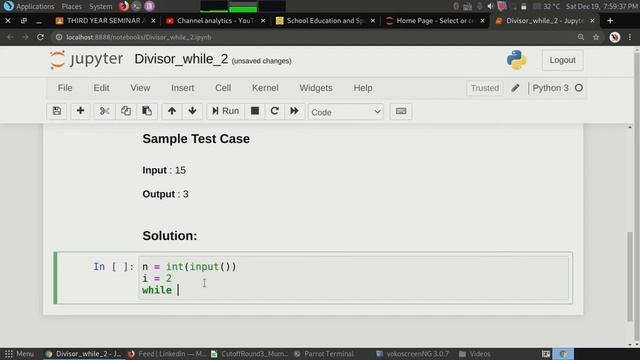Open the Help menu
The height and width of the screenshot is (360, 640).
(x=363, y=88)
